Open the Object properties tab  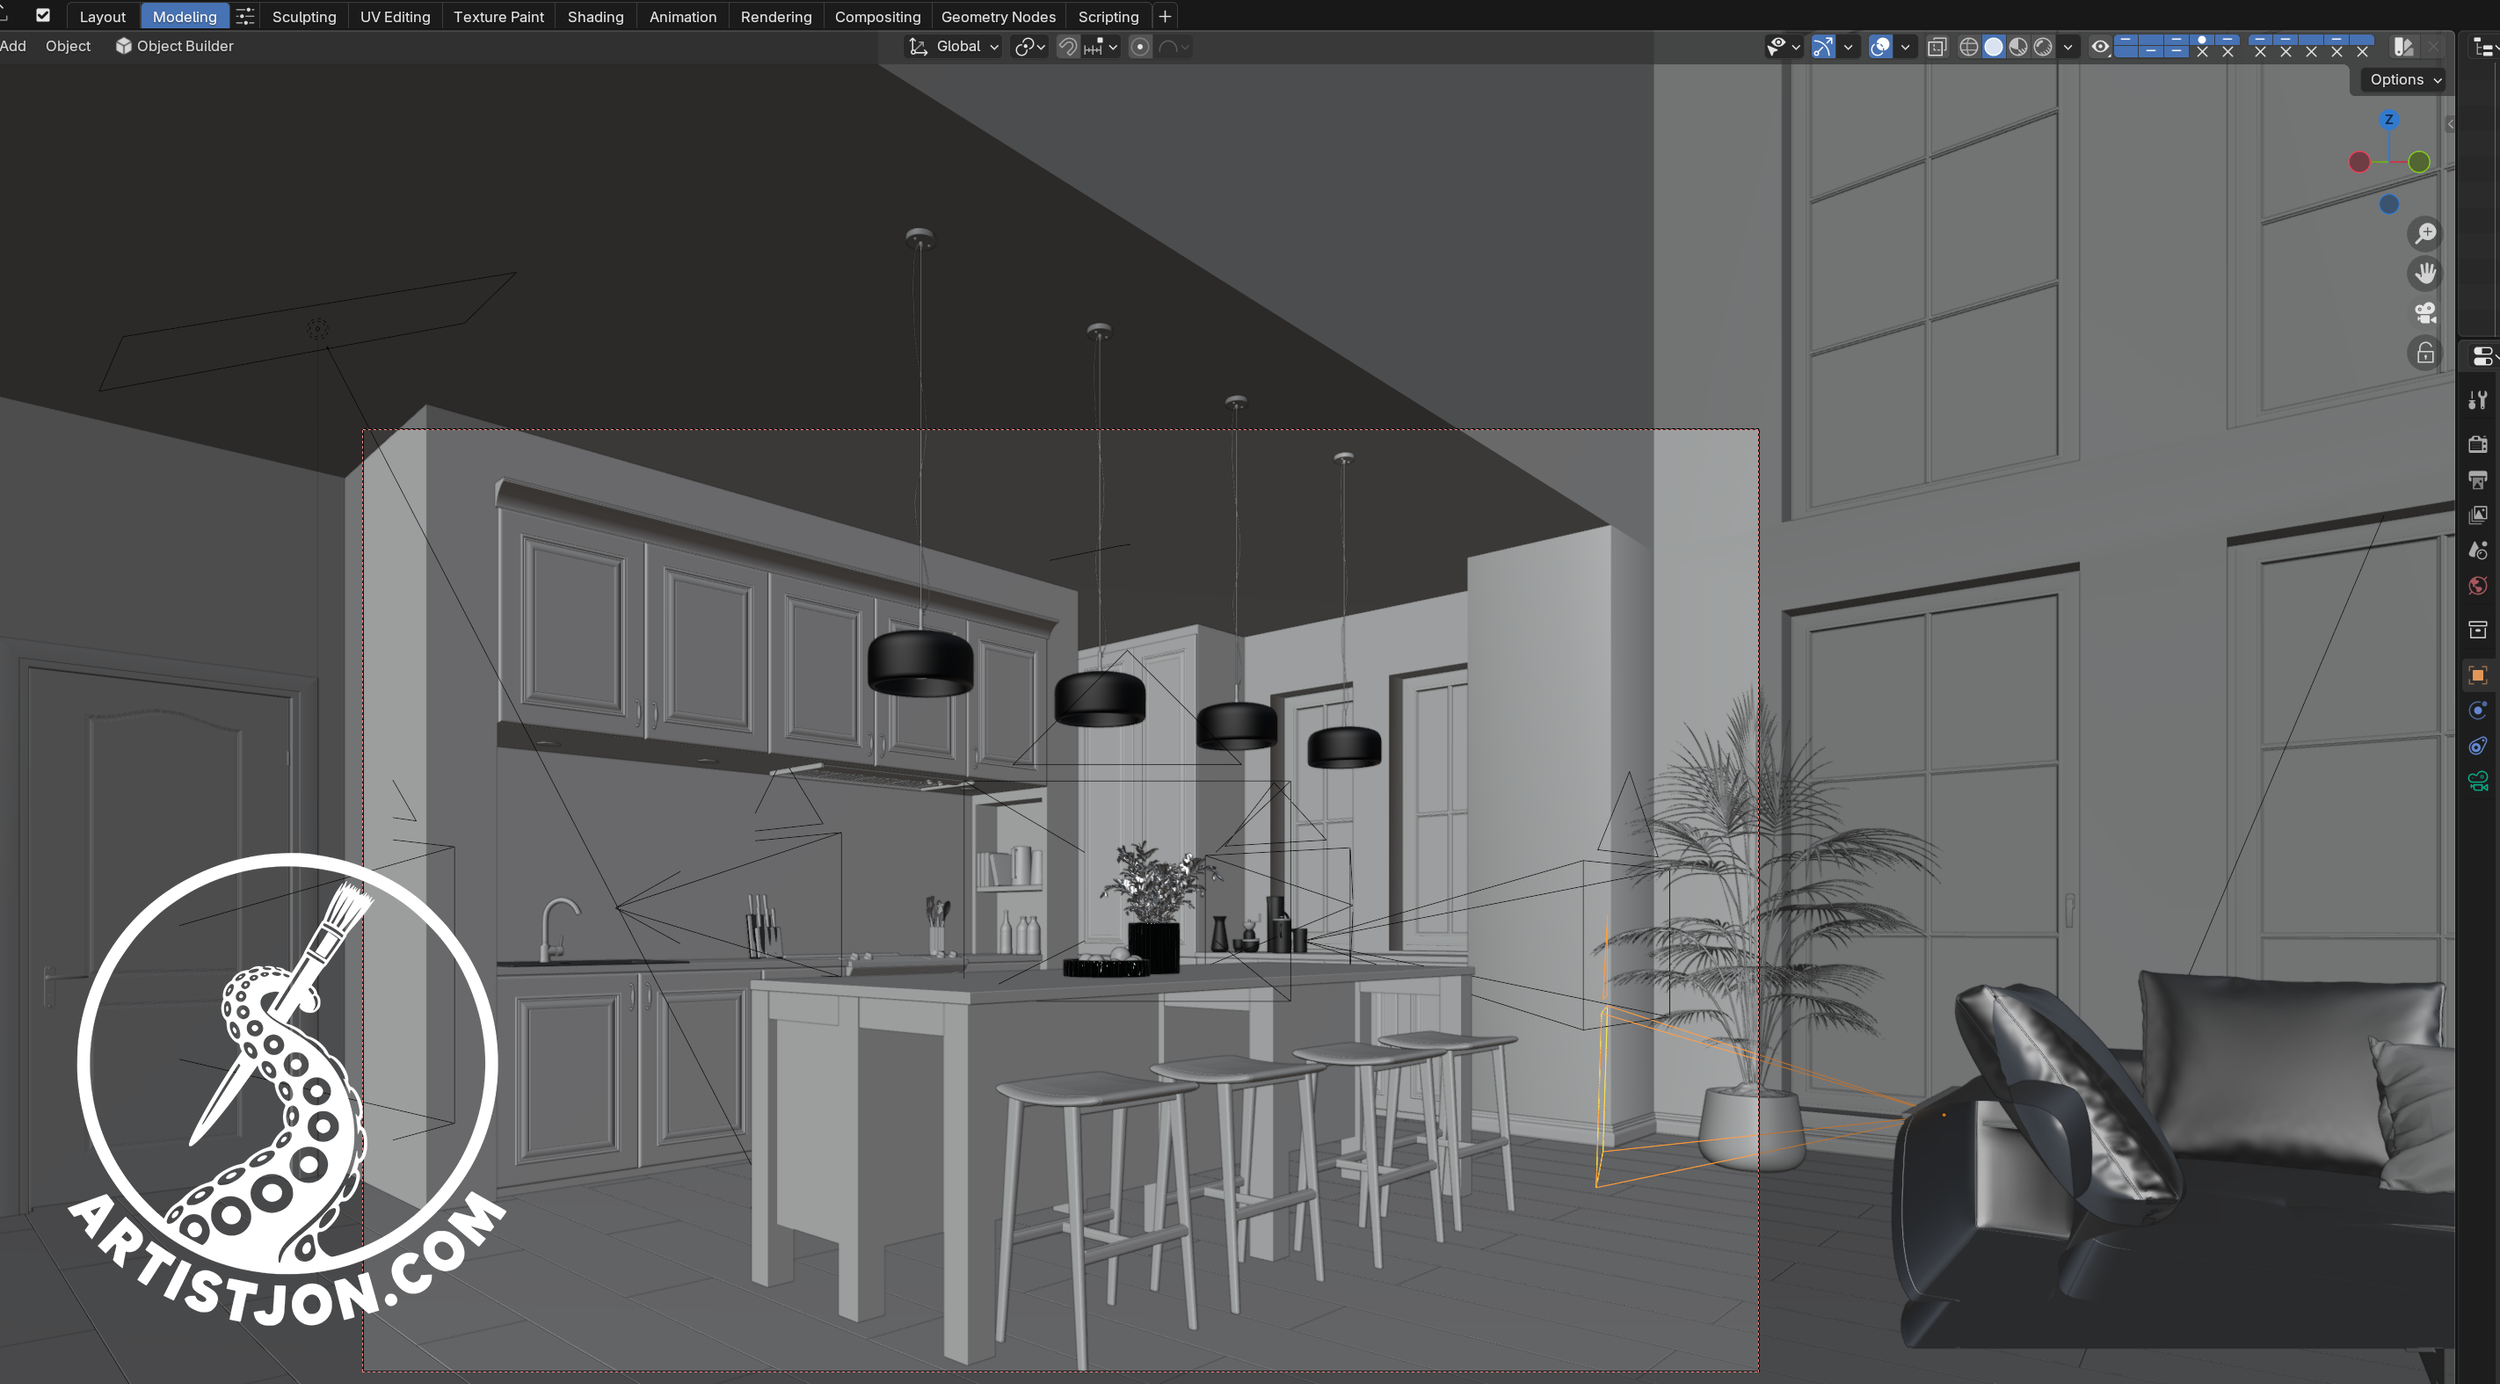(2478, 675)
